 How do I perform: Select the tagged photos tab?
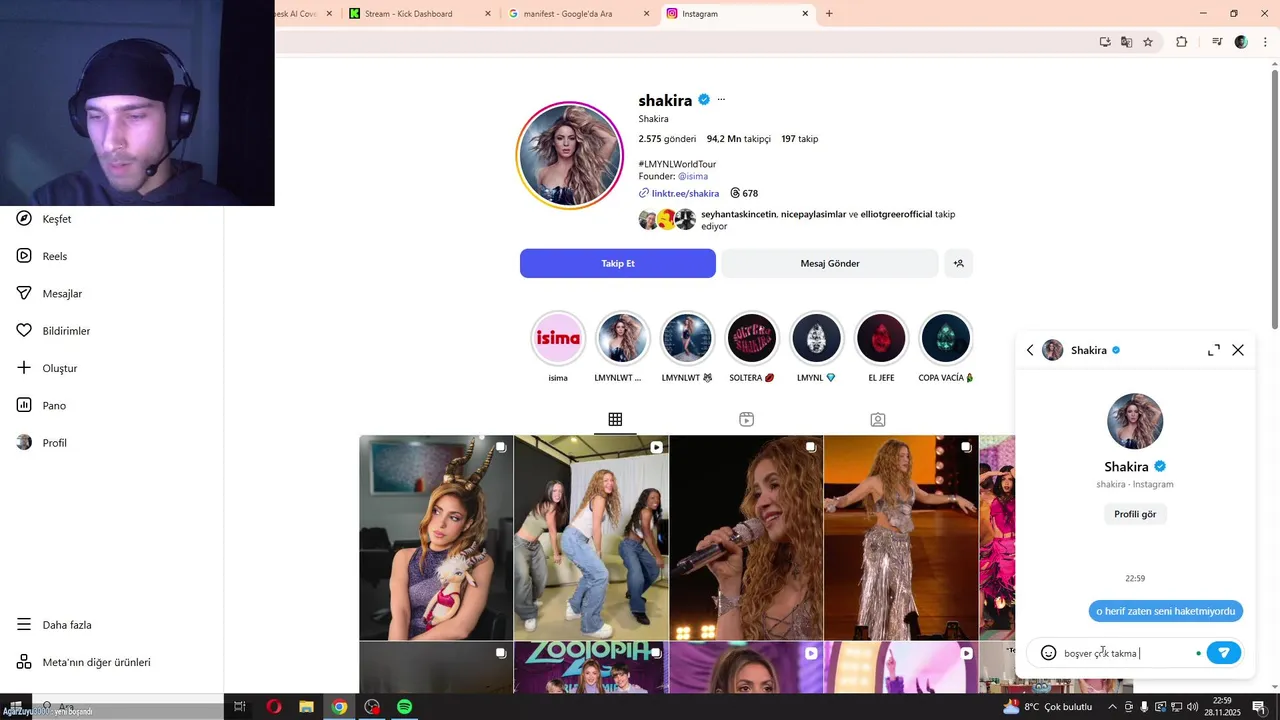[x=877, y=420]
